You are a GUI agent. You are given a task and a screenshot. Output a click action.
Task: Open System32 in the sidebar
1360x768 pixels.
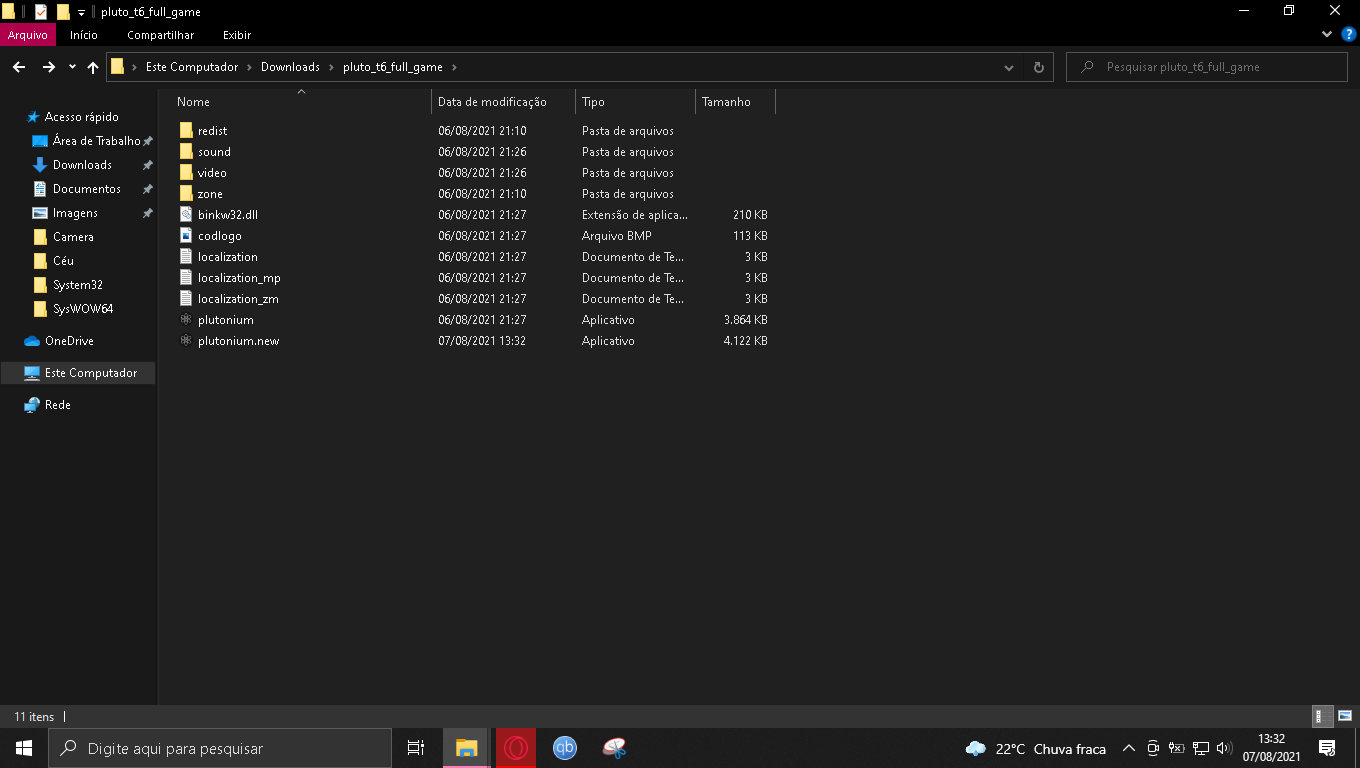[77, 285]
